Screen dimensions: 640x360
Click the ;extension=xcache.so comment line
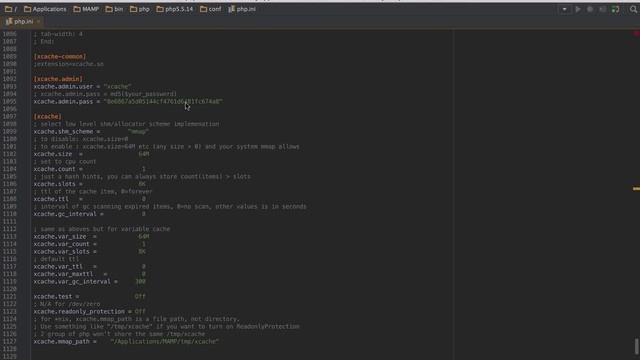(69, 64)
